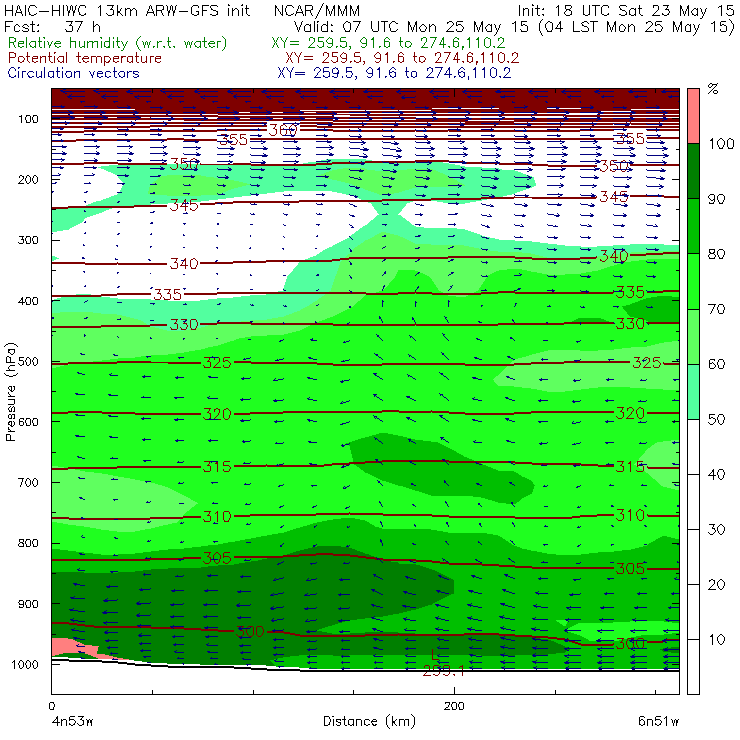Click the left '305' contour label

click(x=217, y=558)
